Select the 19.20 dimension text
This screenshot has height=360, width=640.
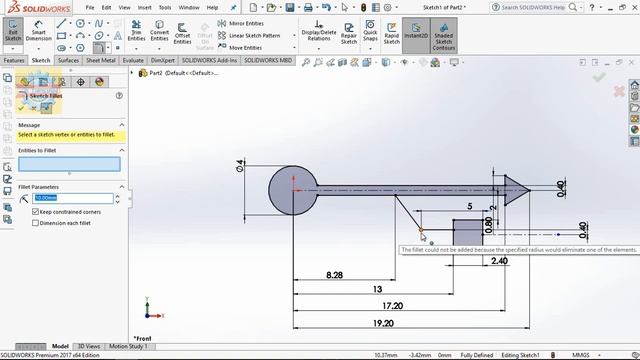[x=383, y=323]
